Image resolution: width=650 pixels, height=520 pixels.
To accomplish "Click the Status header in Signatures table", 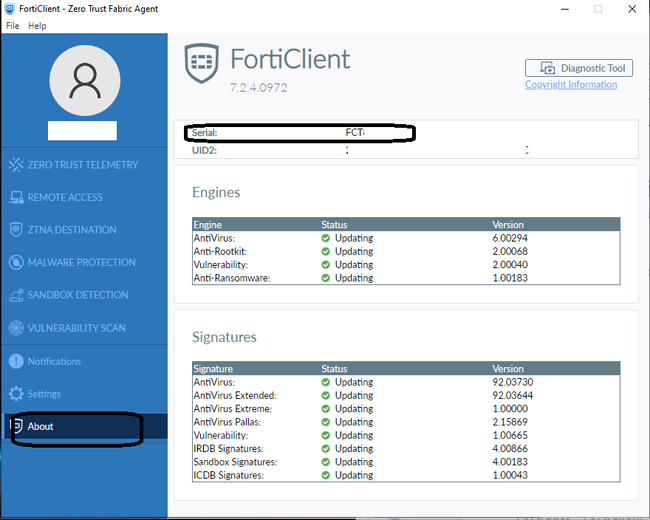I will (334, 369).
